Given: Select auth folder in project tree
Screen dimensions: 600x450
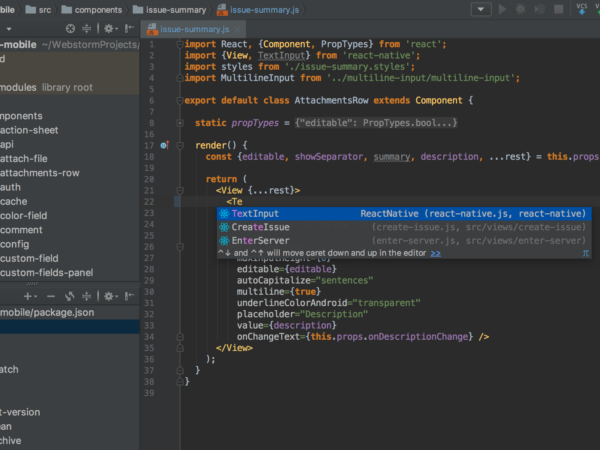Looking at the screenshot, I should point(10,187).
